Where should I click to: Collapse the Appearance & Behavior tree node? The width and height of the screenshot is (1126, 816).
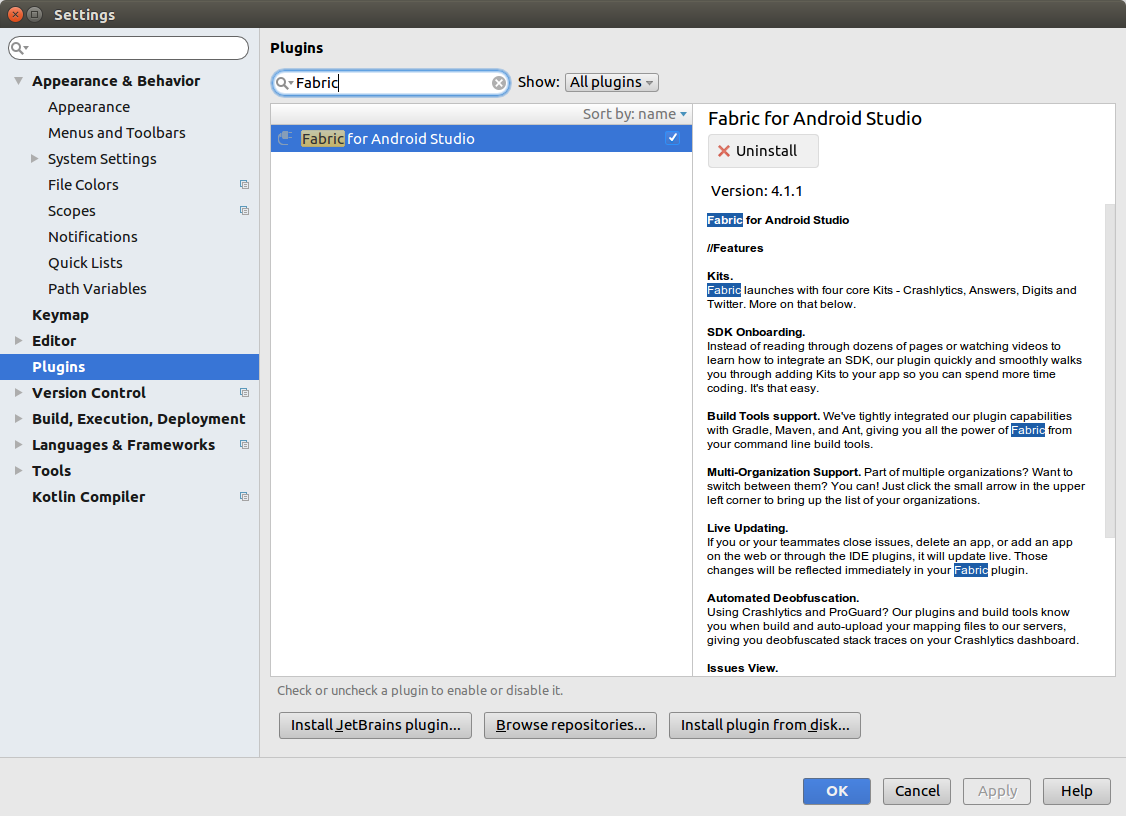(19, 81)
